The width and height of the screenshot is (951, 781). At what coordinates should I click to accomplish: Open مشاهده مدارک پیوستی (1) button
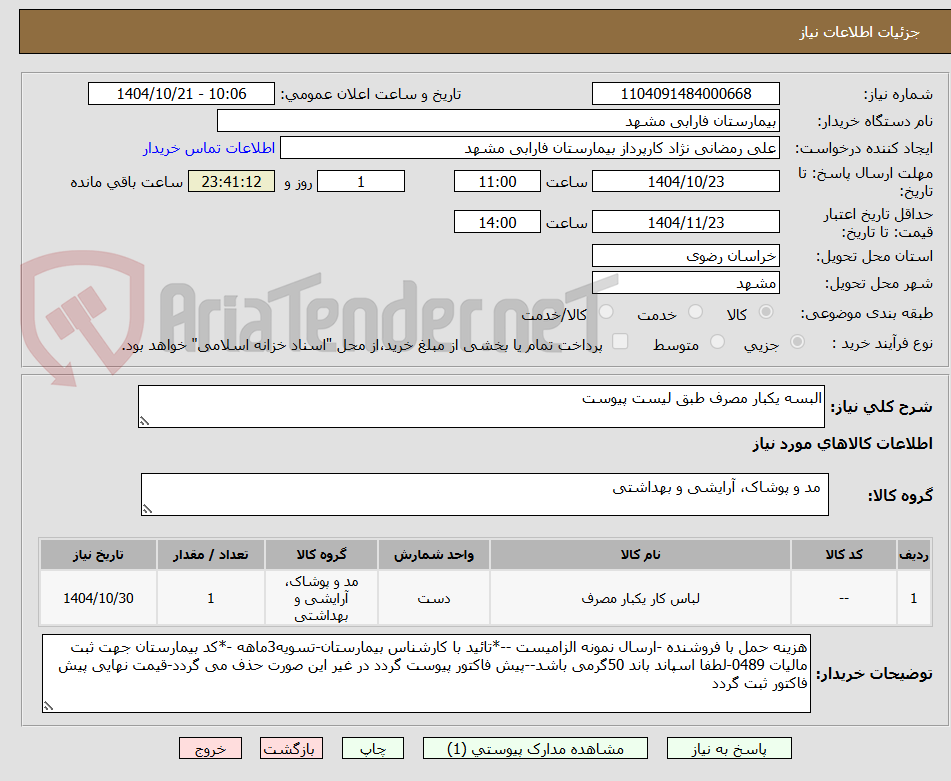pyautogui.click(x=536, y=748)
